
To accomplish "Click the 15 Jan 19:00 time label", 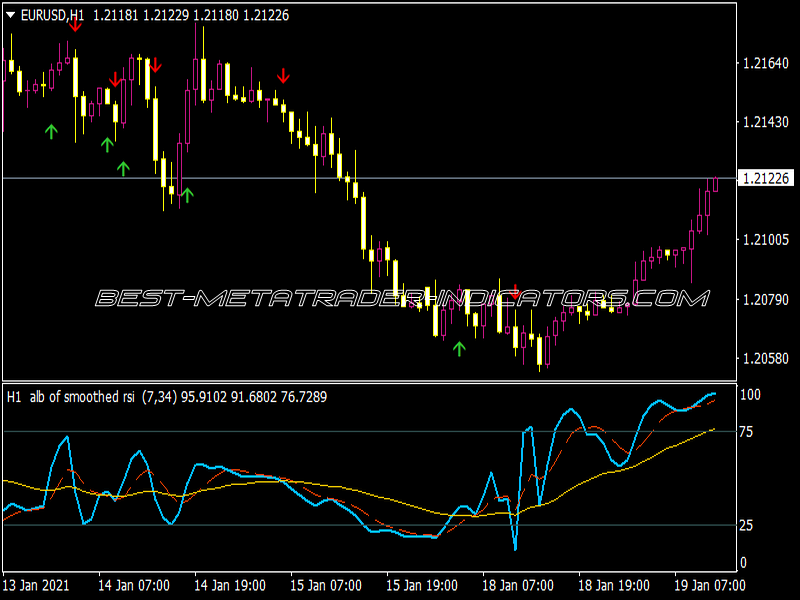I will pos(421,585).
